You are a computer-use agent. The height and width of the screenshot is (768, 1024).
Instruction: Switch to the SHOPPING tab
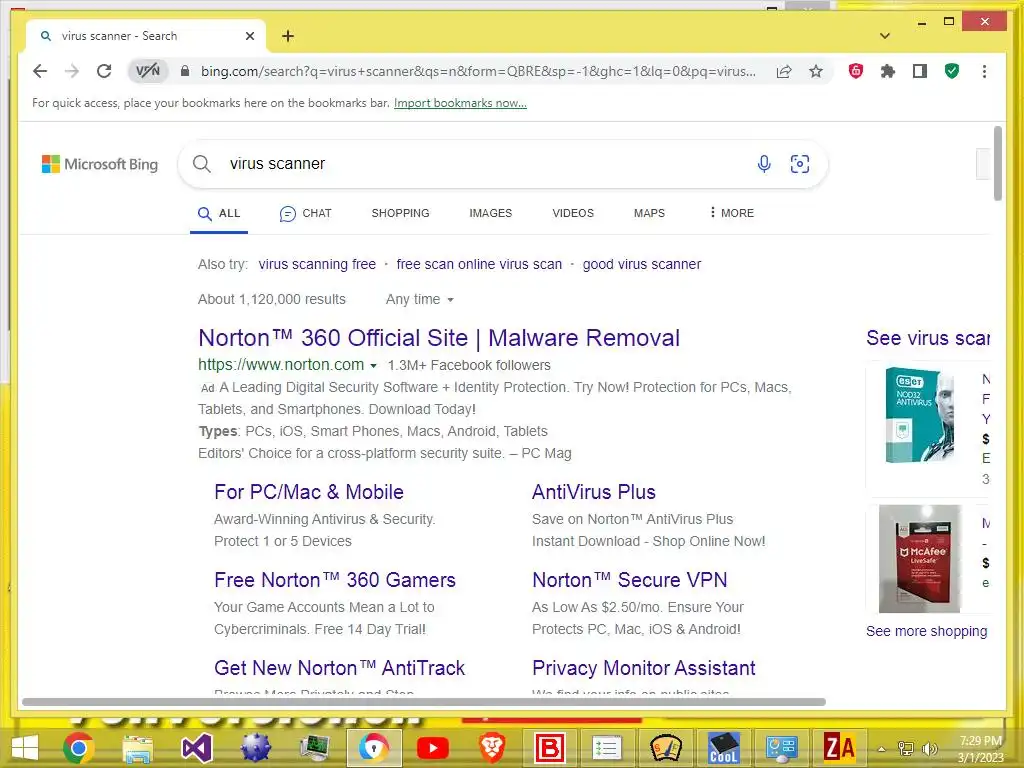400,214
